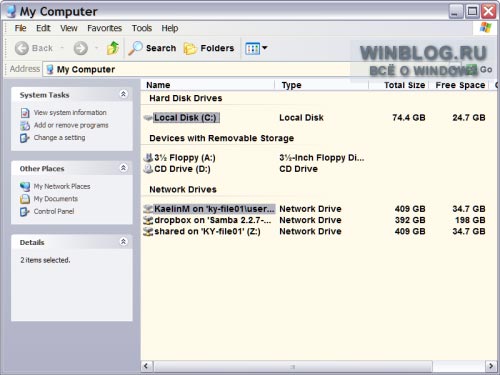Open the My Documents link
This screenshot has width=500, height=375.
[56, 199]
